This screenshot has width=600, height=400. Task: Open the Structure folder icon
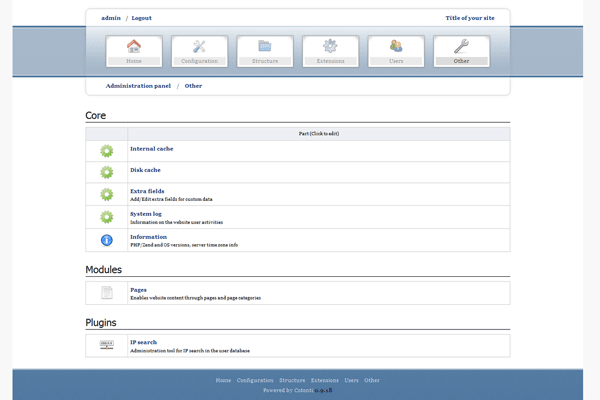265,46
